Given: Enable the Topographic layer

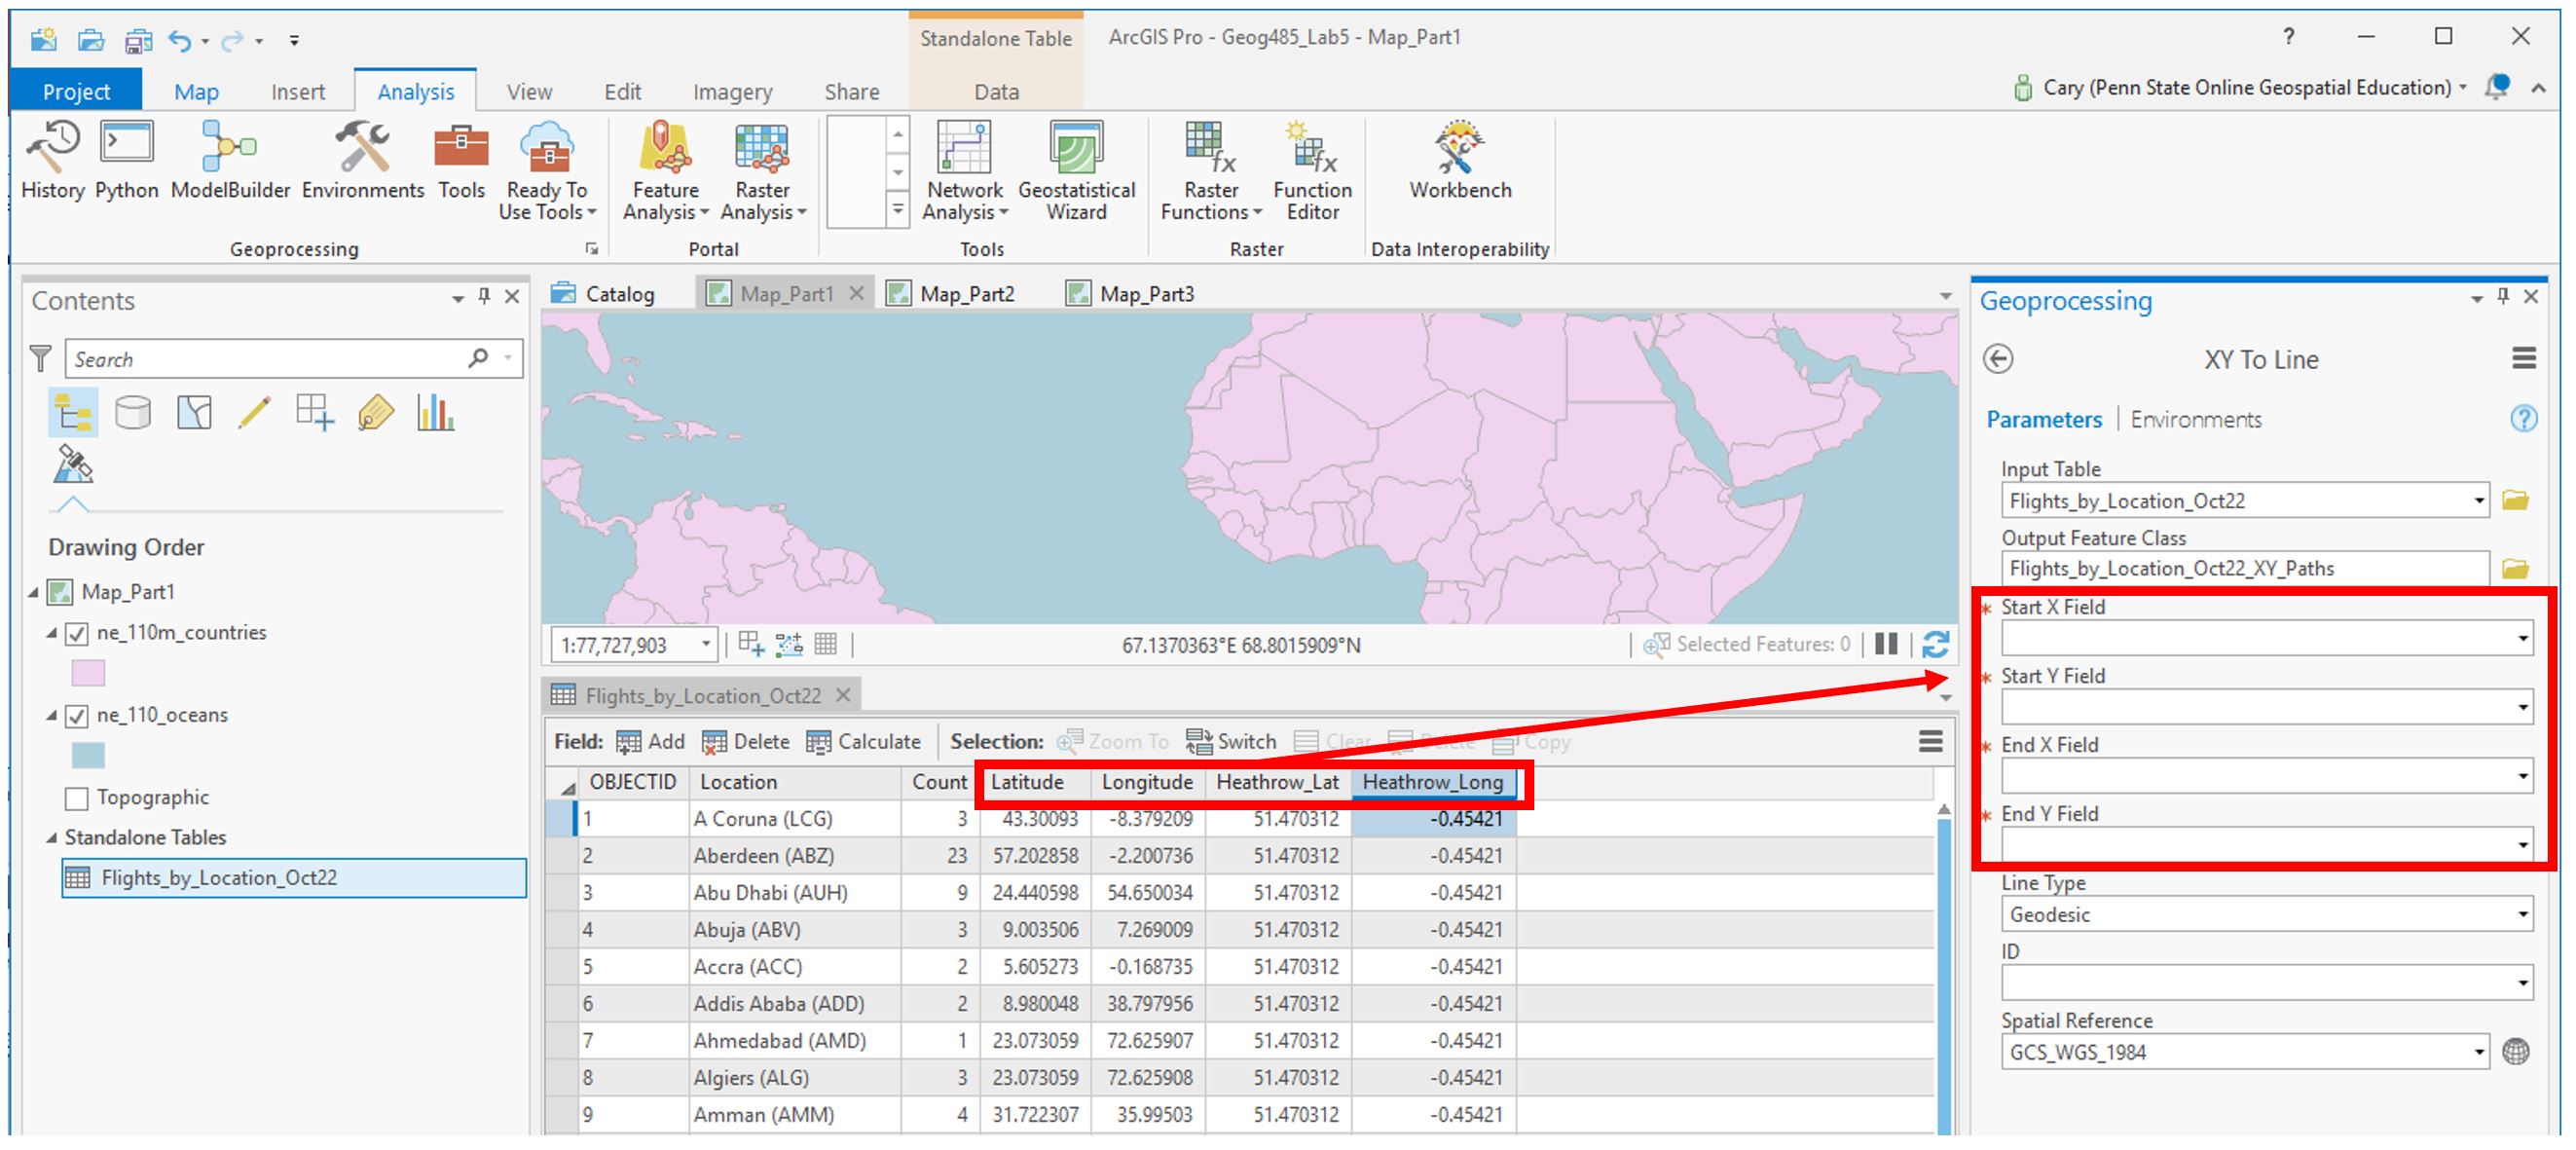Looking at the screenshot, I should tap(76, 797).
